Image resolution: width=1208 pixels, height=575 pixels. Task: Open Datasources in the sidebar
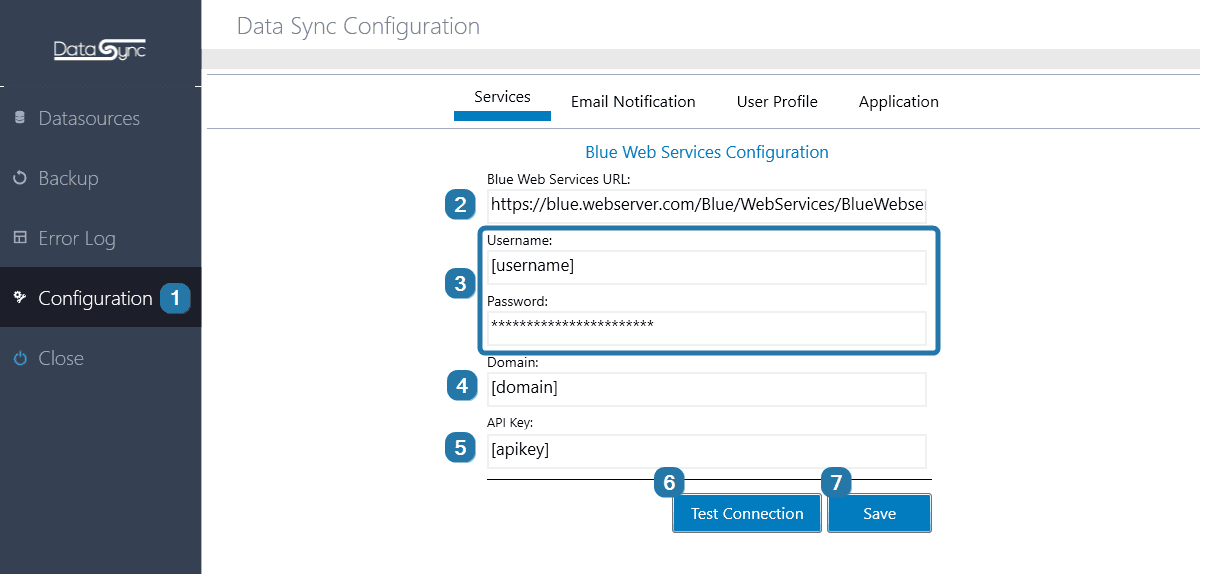[x=100, y=118]
